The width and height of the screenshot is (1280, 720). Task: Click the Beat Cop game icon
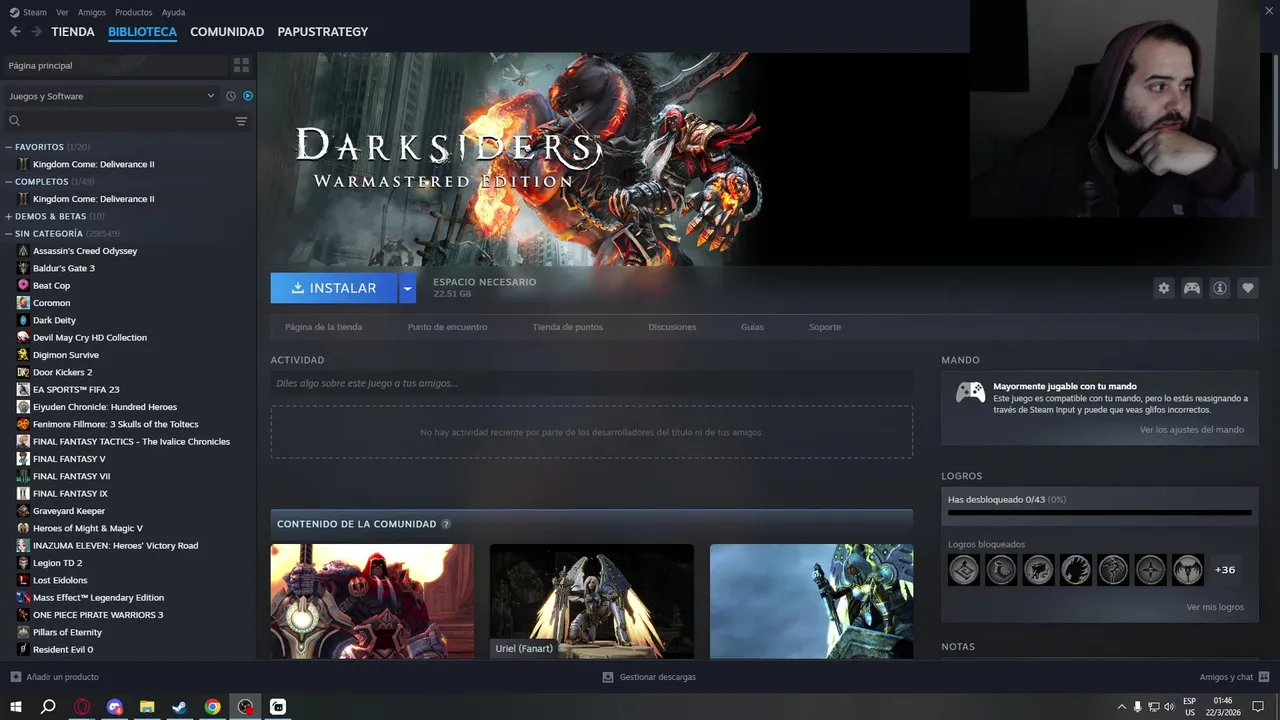tap(23, 285)
